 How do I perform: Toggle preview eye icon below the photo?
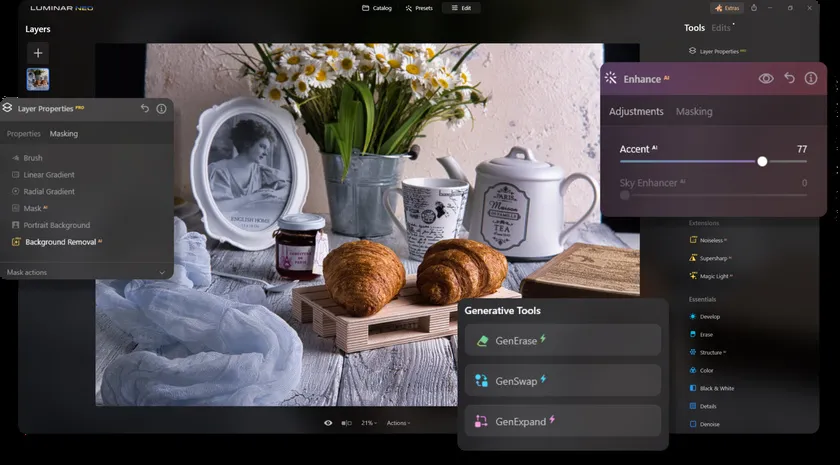(x=328, y=423)
